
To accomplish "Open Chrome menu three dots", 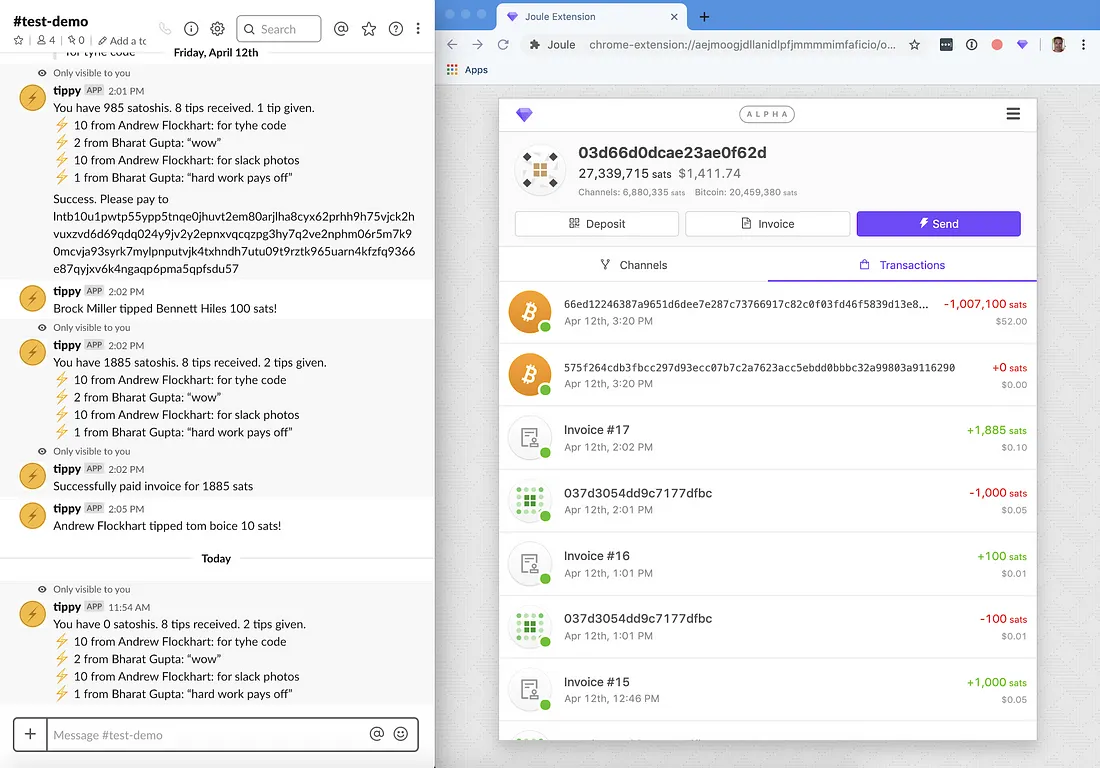I will (x=1083, y=45).
